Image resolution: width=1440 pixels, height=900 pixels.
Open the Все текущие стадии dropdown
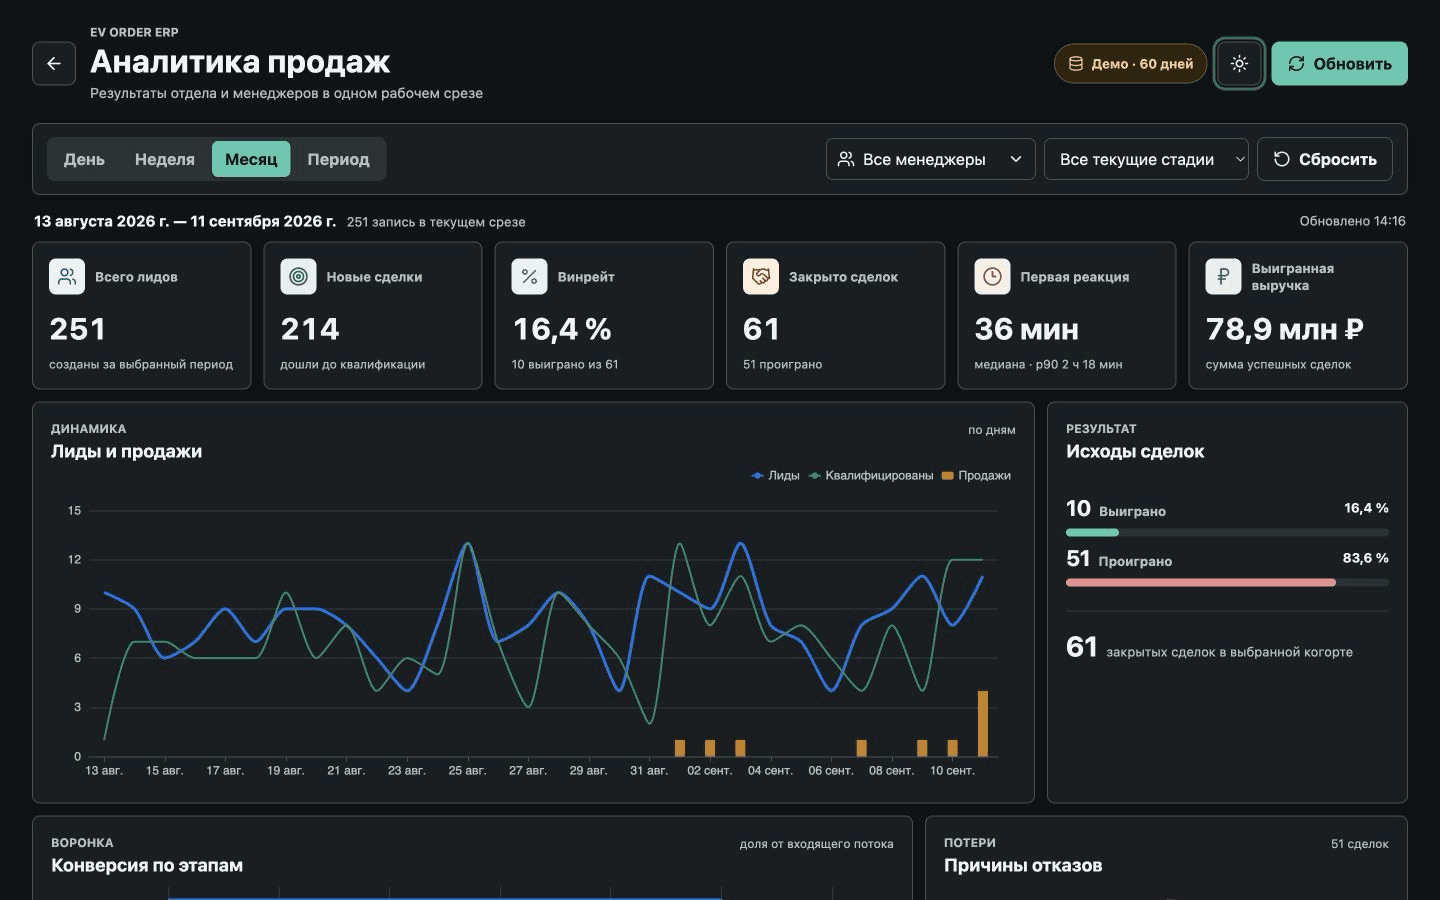point(1146,159)
